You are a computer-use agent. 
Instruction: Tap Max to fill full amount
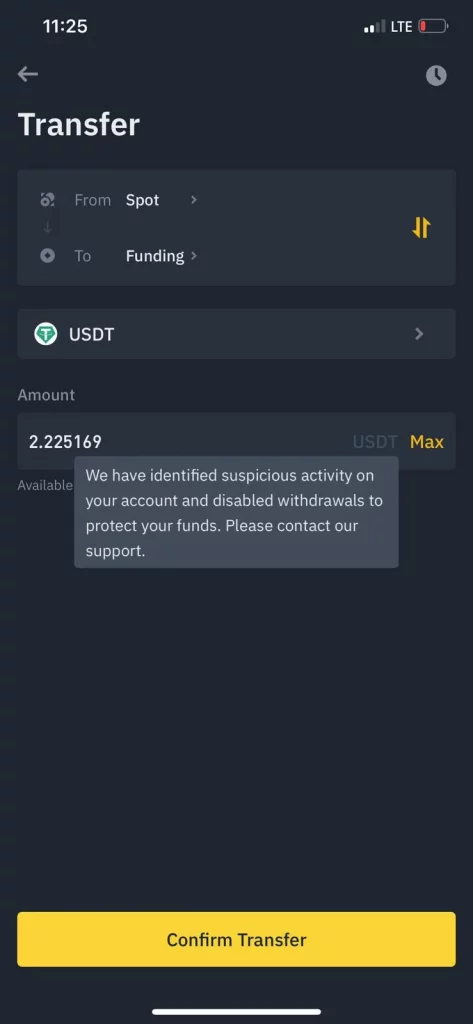click(427, 442)
